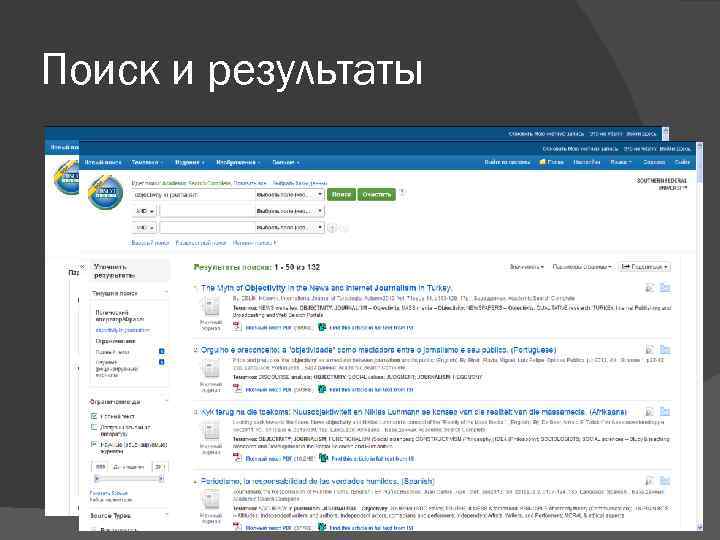Uncheck the Научные (рецензируемые) журналы checkbox
This screenshot has height=540, width=720.
coord(94,444)
